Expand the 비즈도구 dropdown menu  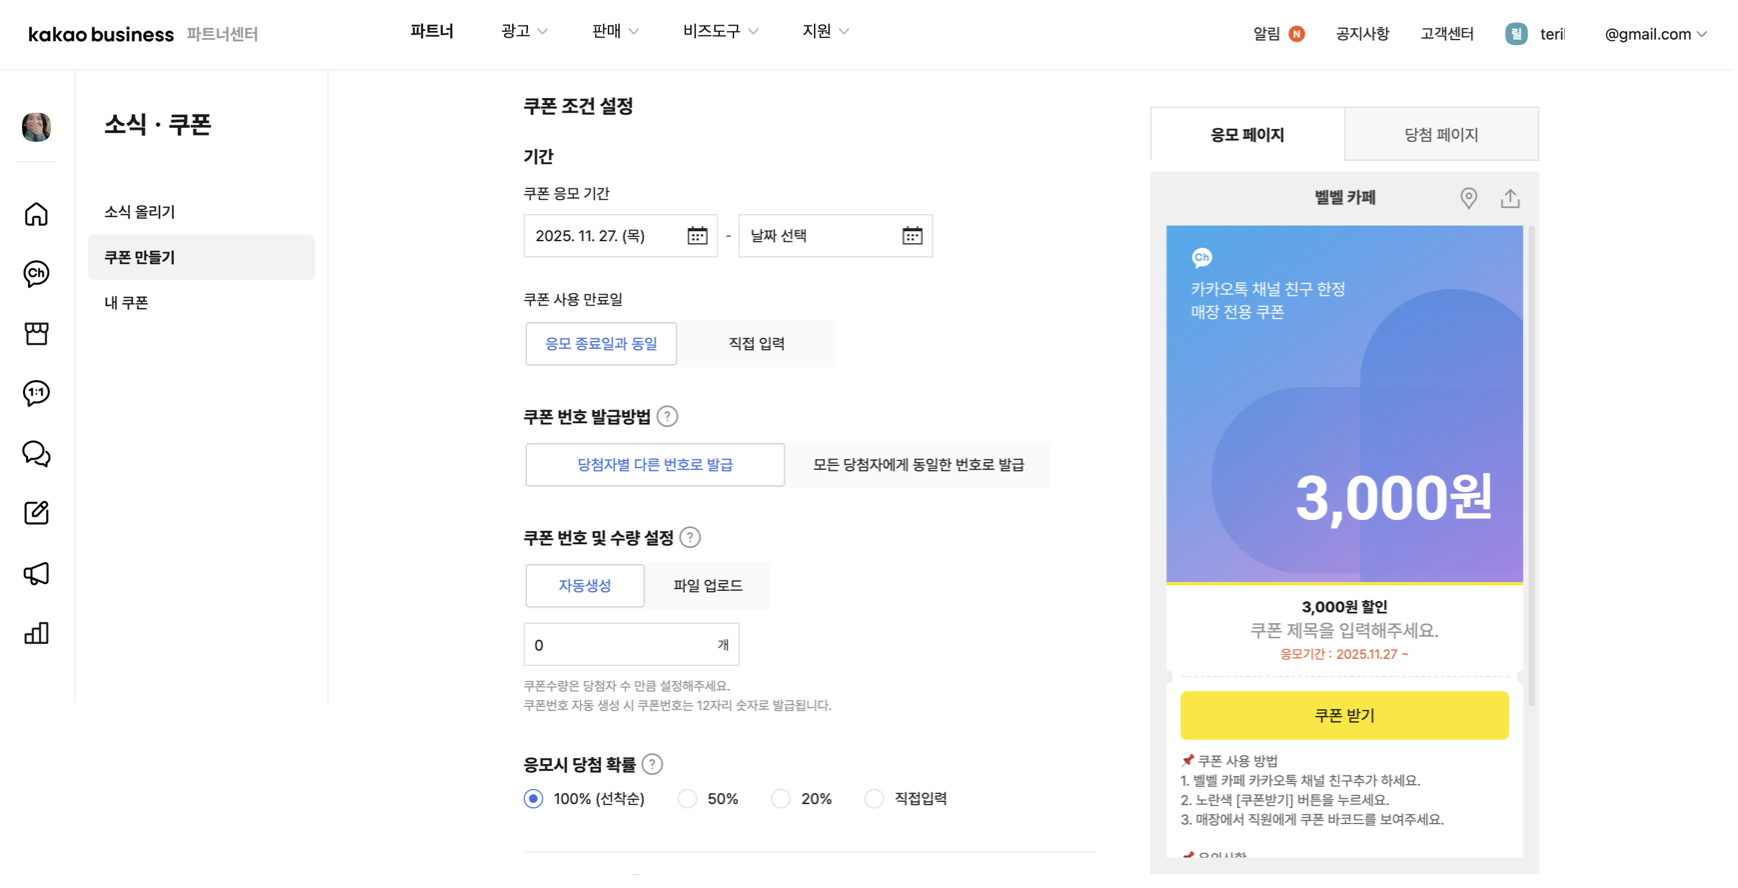(x=720, y=32)
